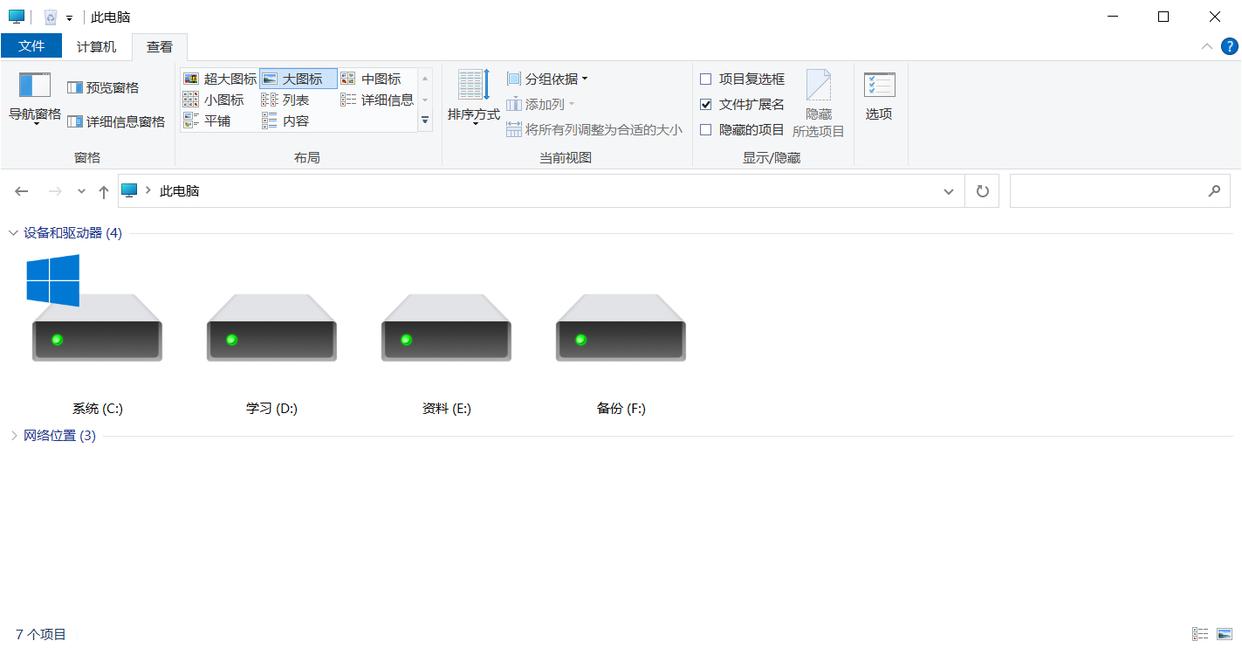Click the 预览窗格 preview pane icon
1242x648 pixels.
[75, 88]
